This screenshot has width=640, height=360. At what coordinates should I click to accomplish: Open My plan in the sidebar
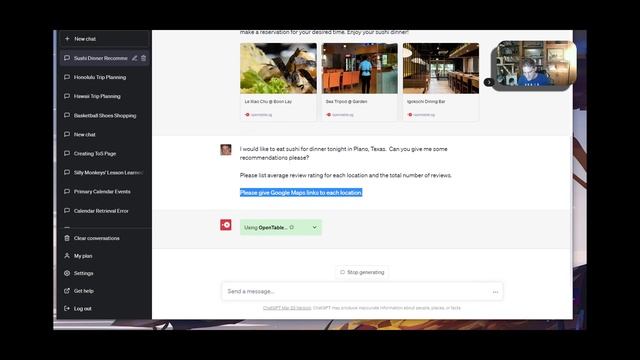[104, 256]
